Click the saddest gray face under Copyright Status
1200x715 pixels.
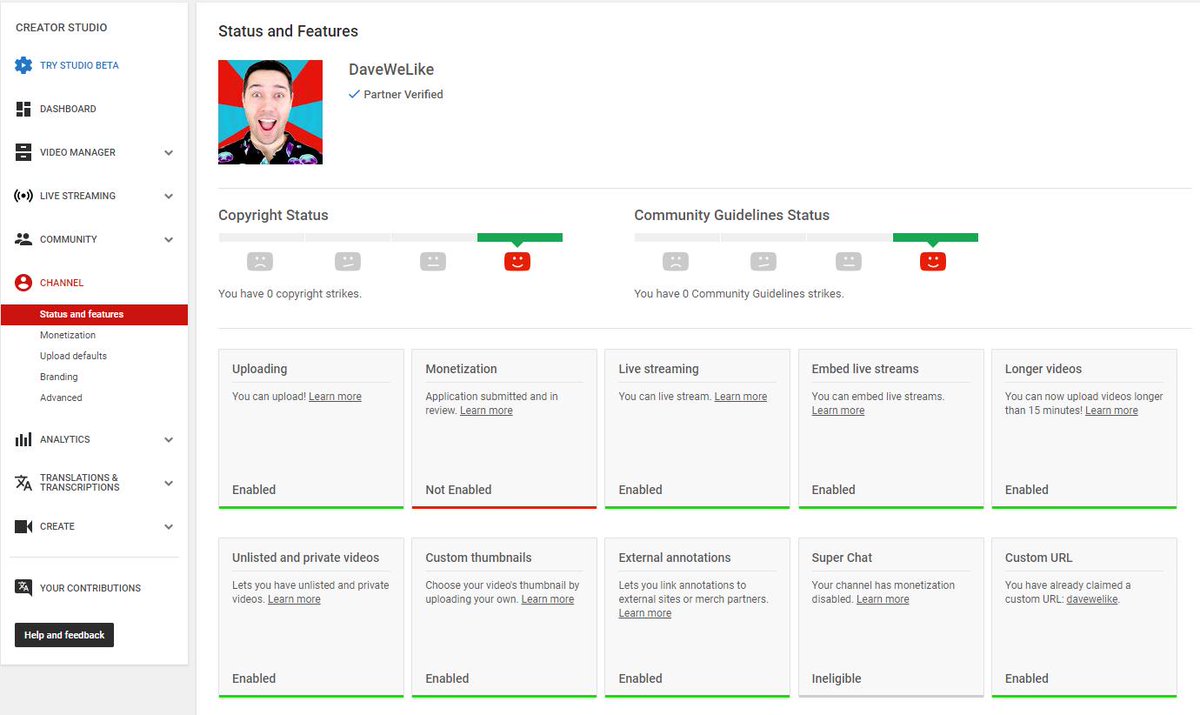(x=260, y=261)
